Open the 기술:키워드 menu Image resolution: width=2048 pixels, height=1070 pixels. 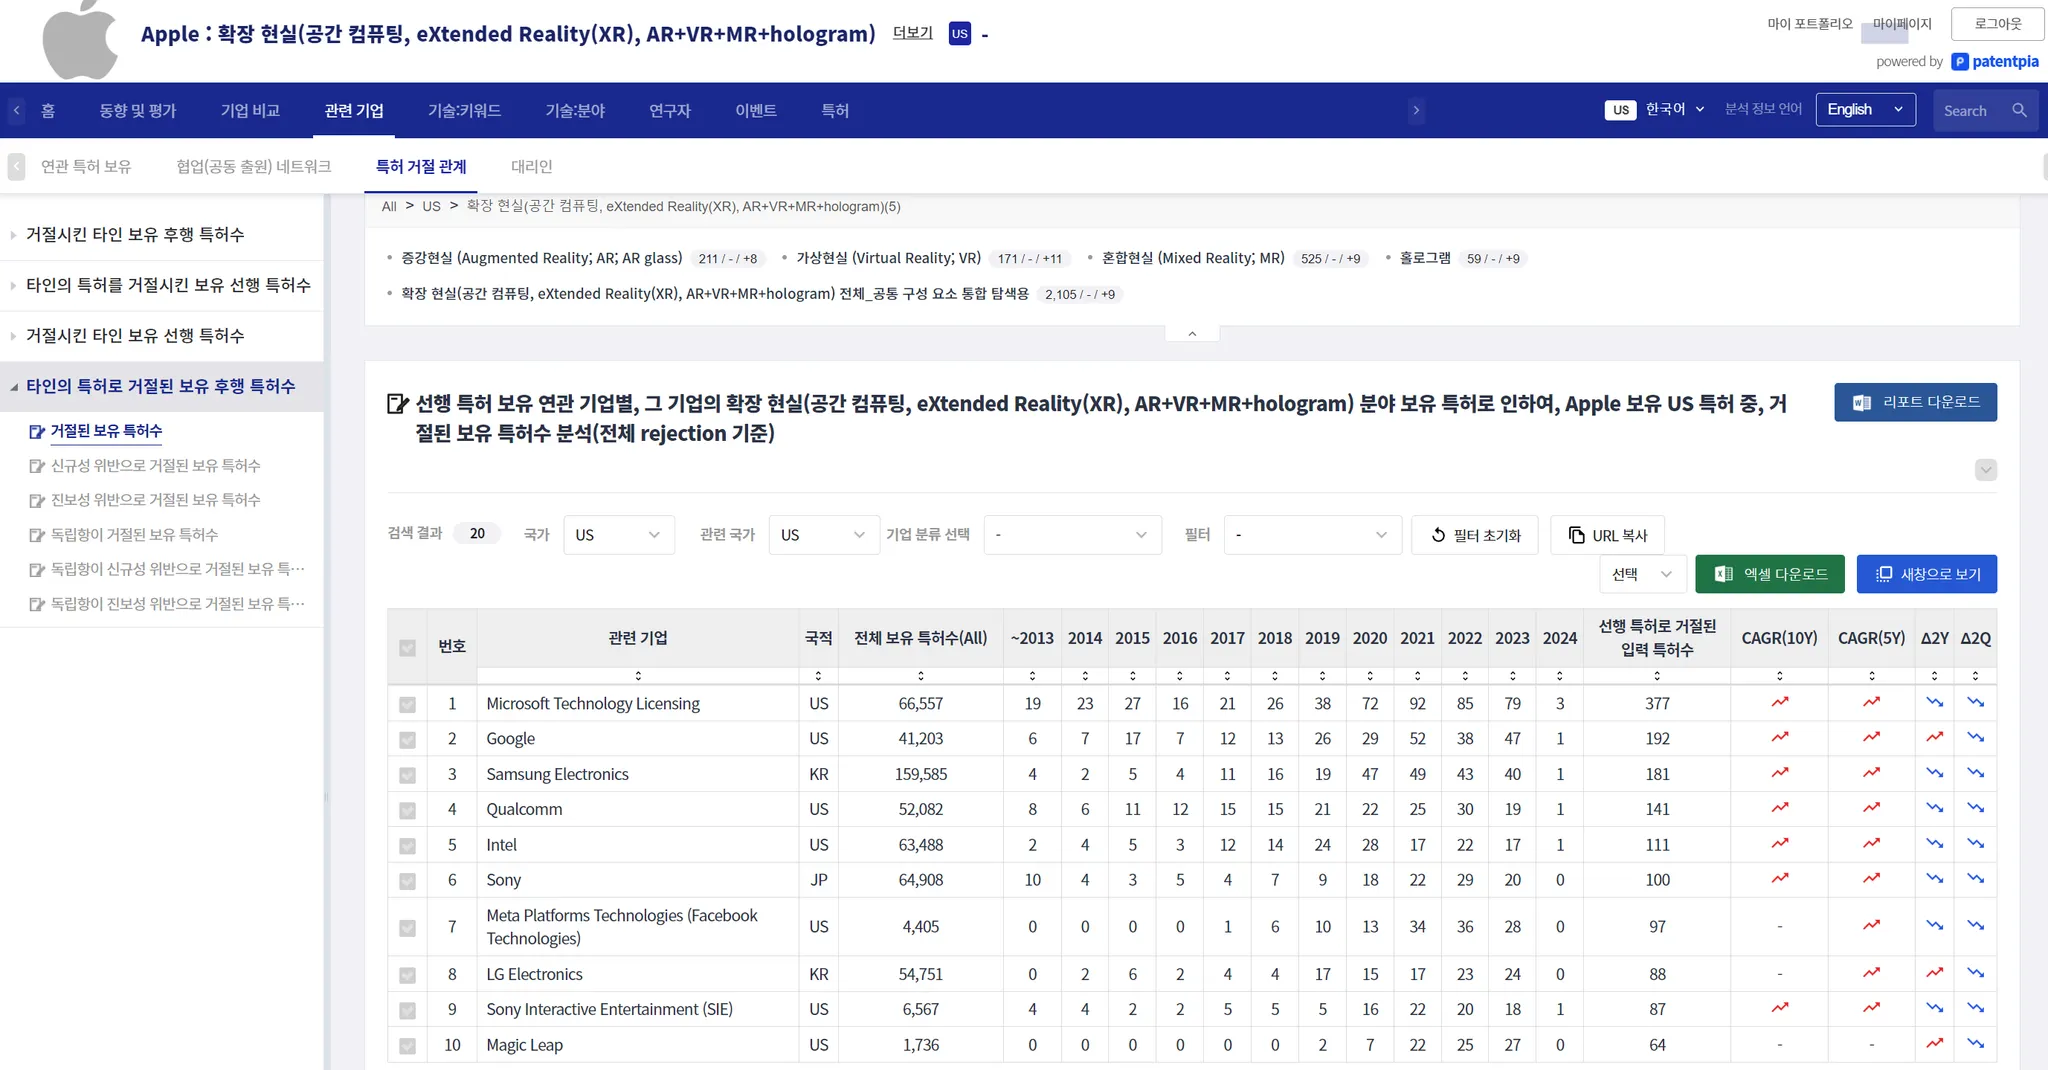point(464,110)
